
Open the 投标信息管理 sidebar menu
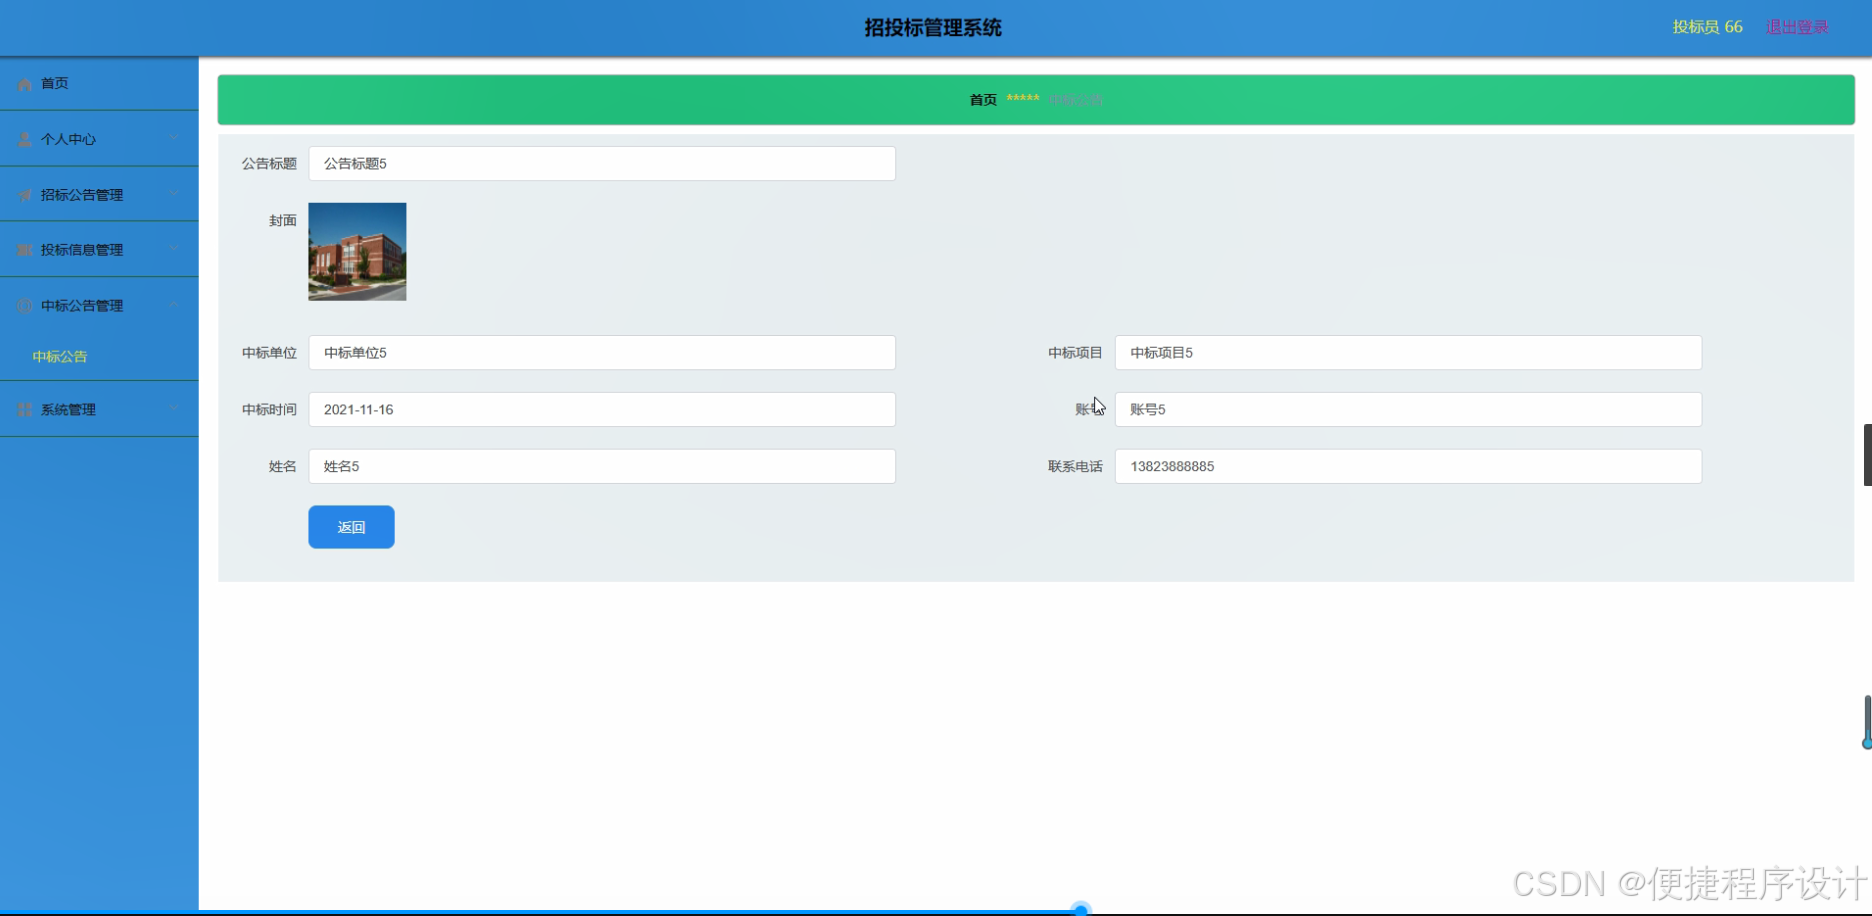pos(99,250)
